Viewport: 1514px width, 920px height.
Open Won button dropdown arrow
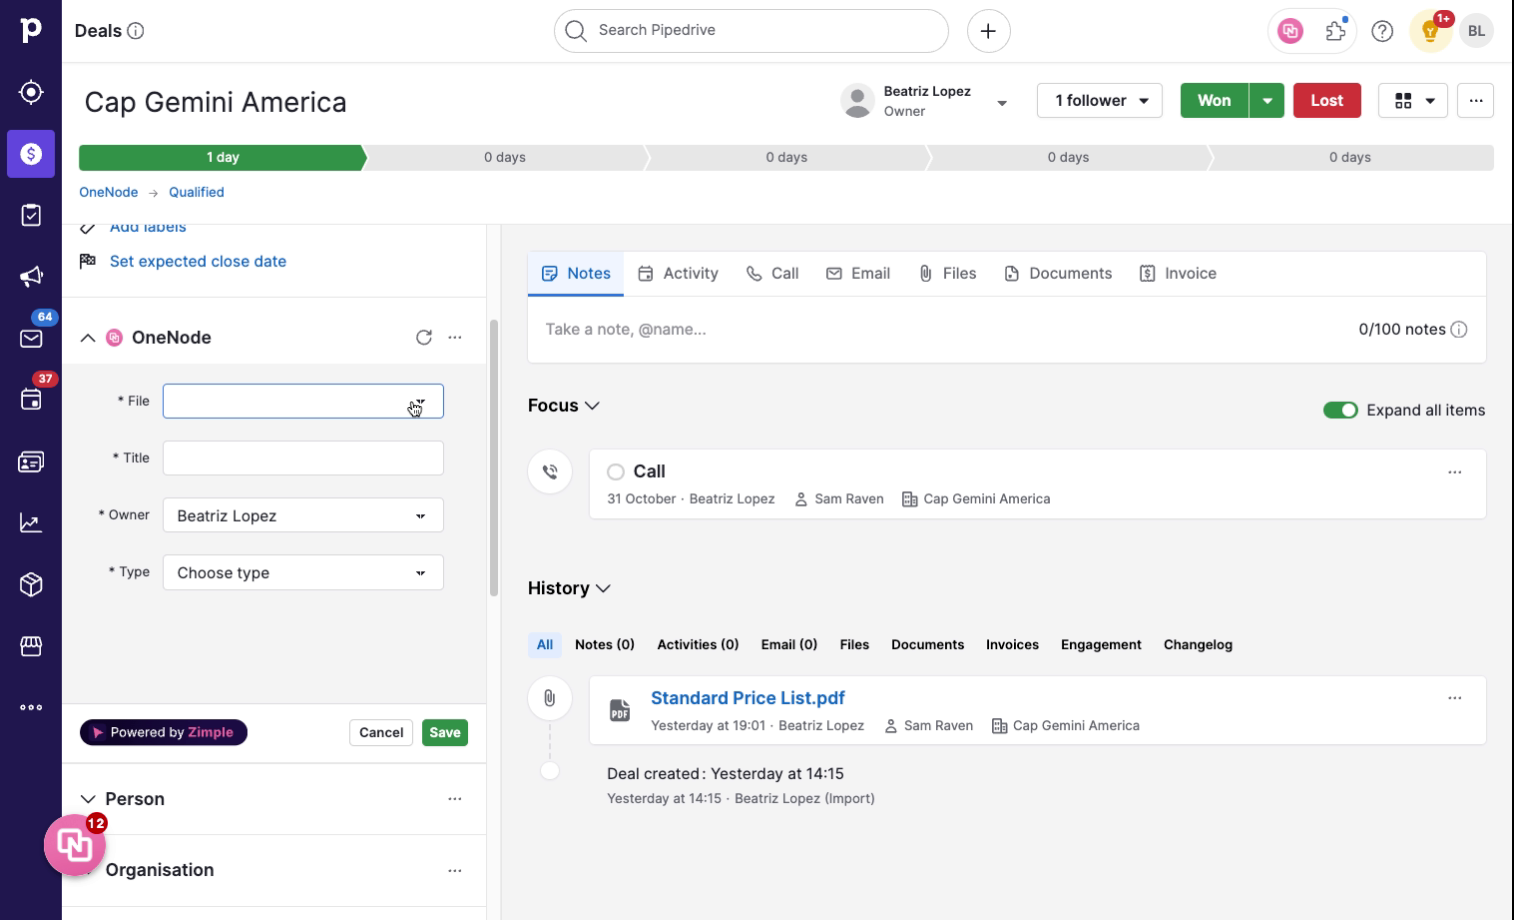tap(1267, 100)
